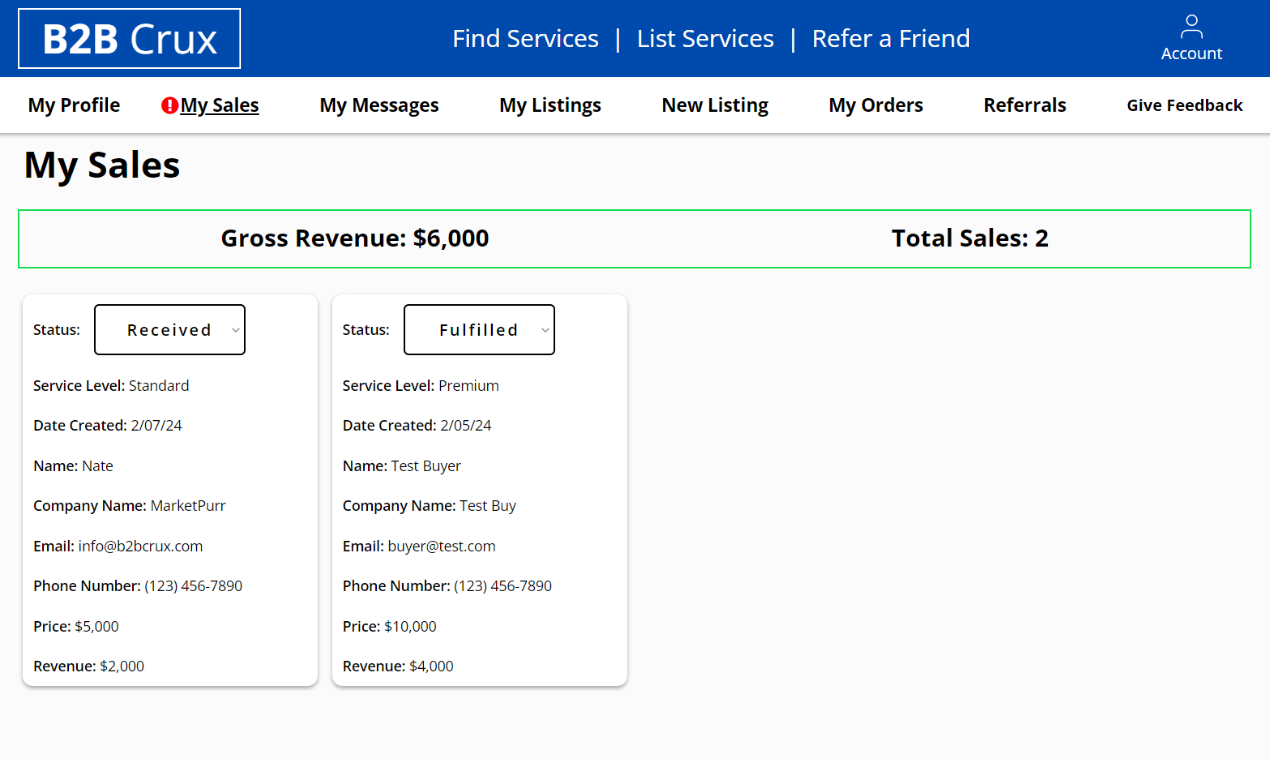This screenshot has height=760, width=1270.
Task: Click Name: Test Buyer
Action: (x=402, y=466)
